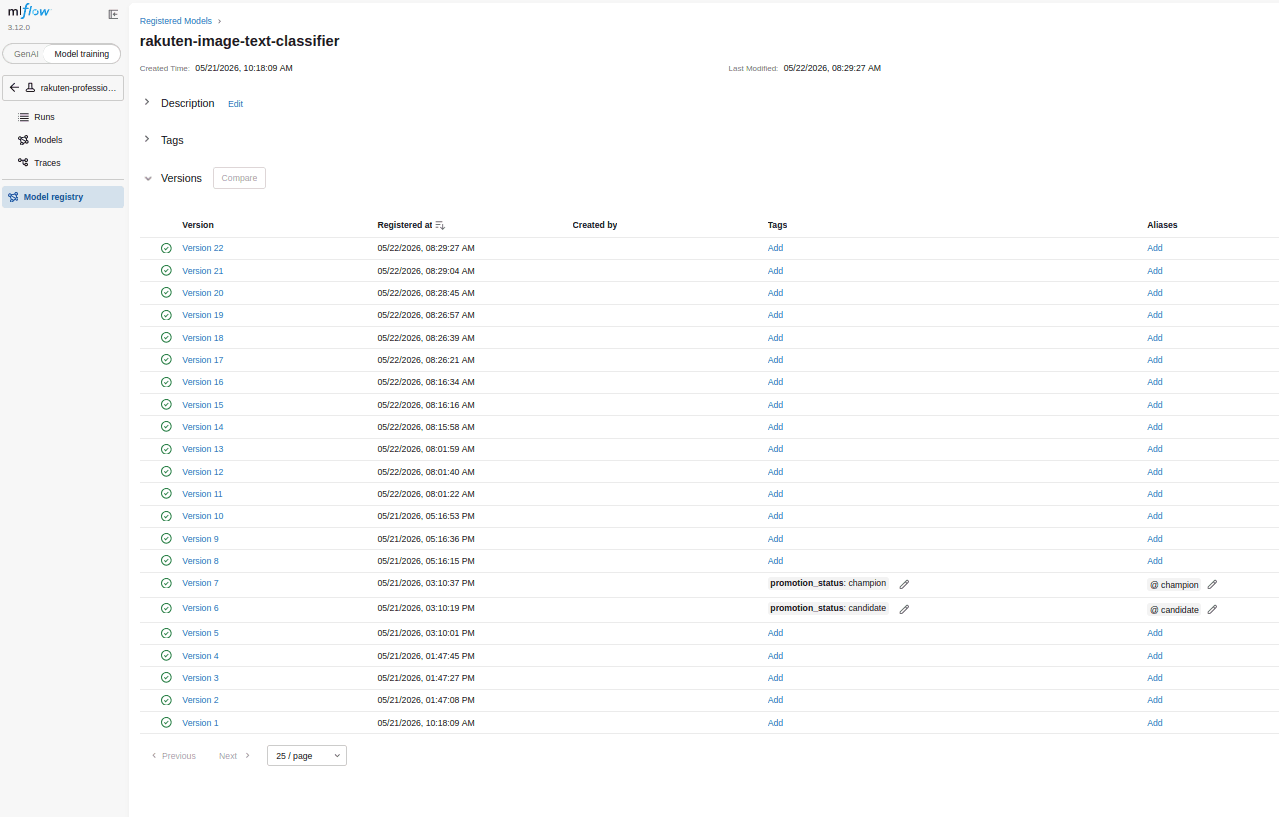Click the Model registry sidebar icon
1279x817 pixels.
tap(13, 197)
